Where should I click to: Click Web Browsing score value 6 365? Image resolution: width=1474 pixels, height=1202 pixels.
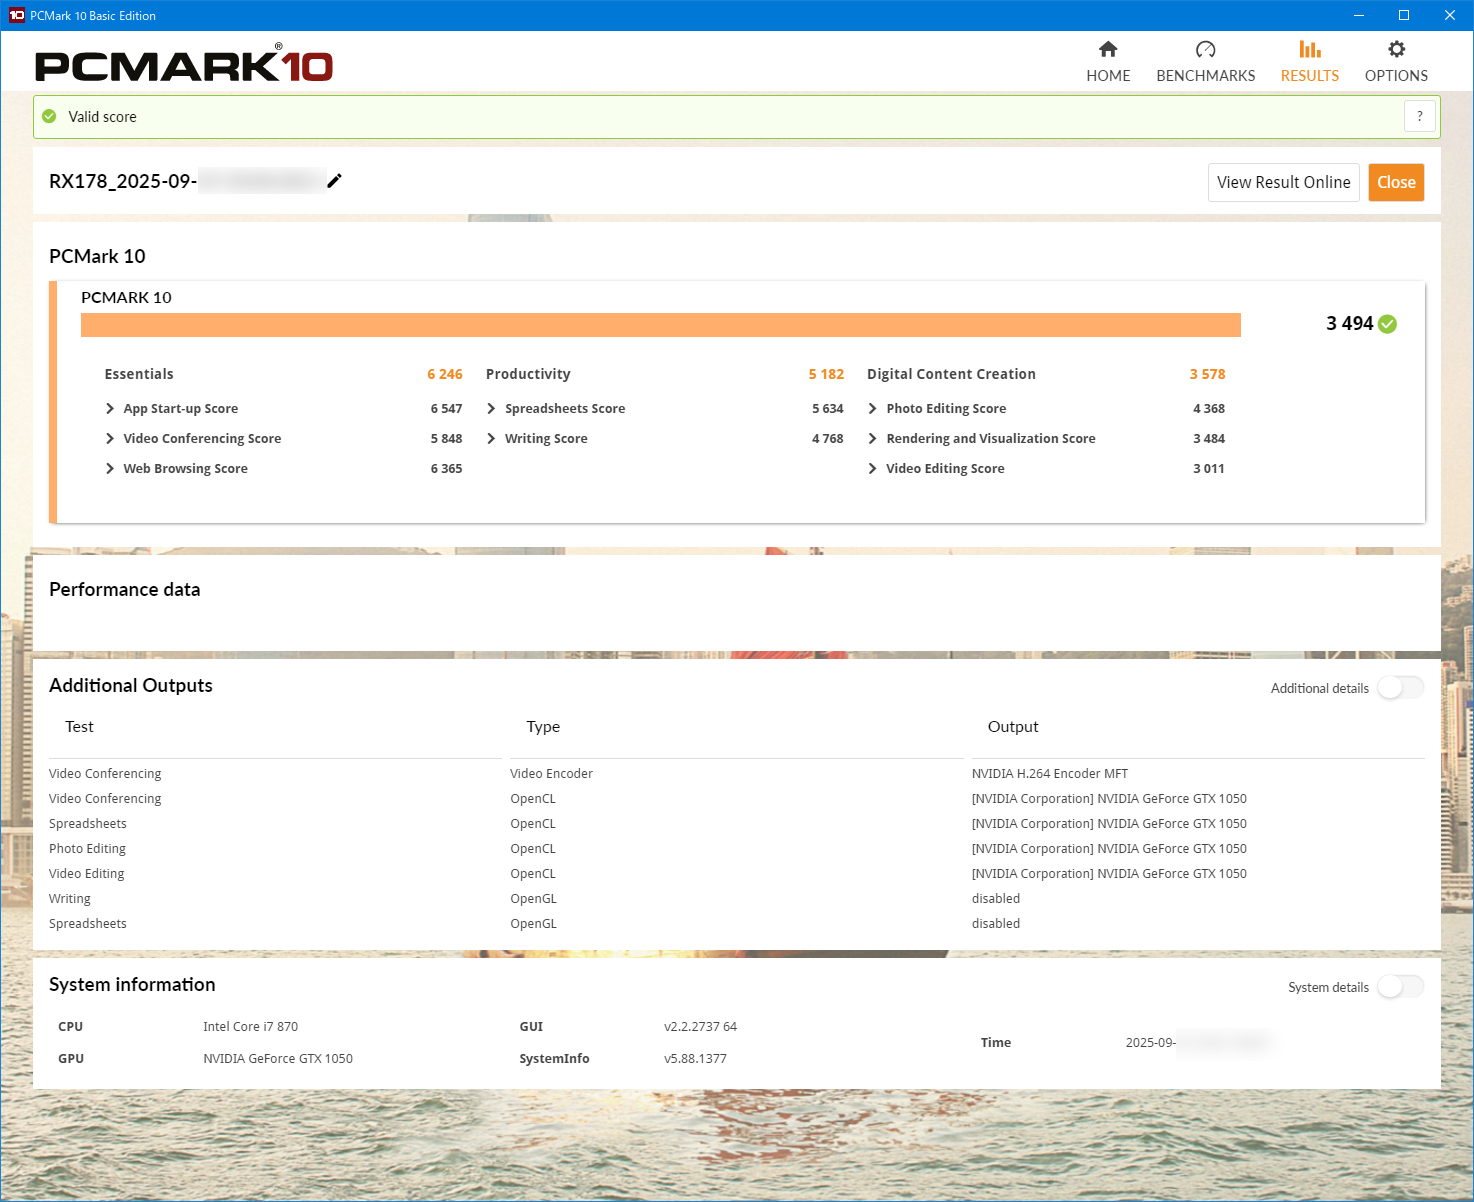[446, 469]
